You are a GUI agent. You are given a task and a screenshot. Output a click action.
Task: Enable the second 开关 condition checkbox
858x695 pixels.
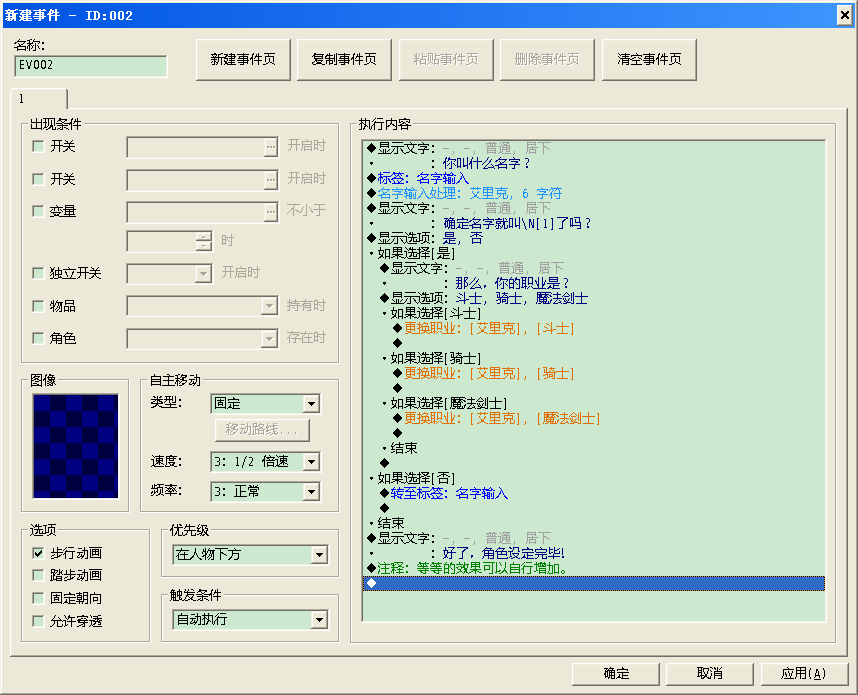coord(38,179)
